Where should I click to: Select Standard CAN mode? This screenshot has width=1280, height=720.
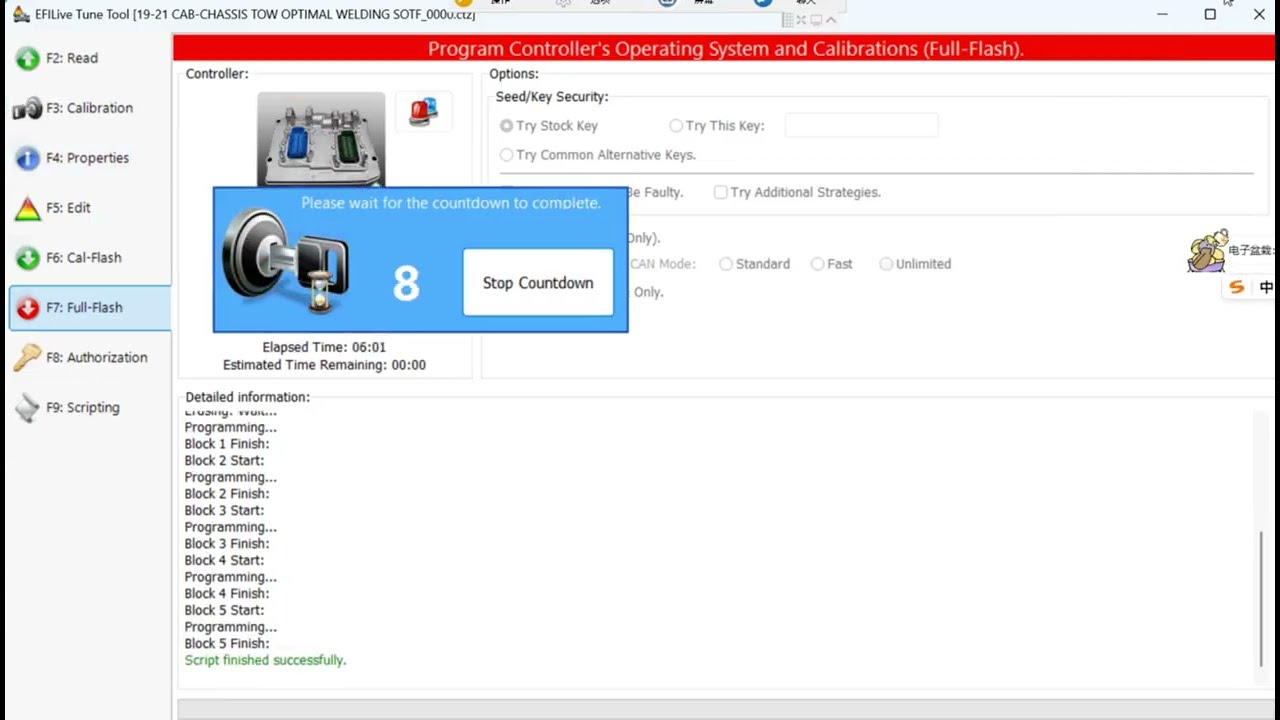[755, 264]
